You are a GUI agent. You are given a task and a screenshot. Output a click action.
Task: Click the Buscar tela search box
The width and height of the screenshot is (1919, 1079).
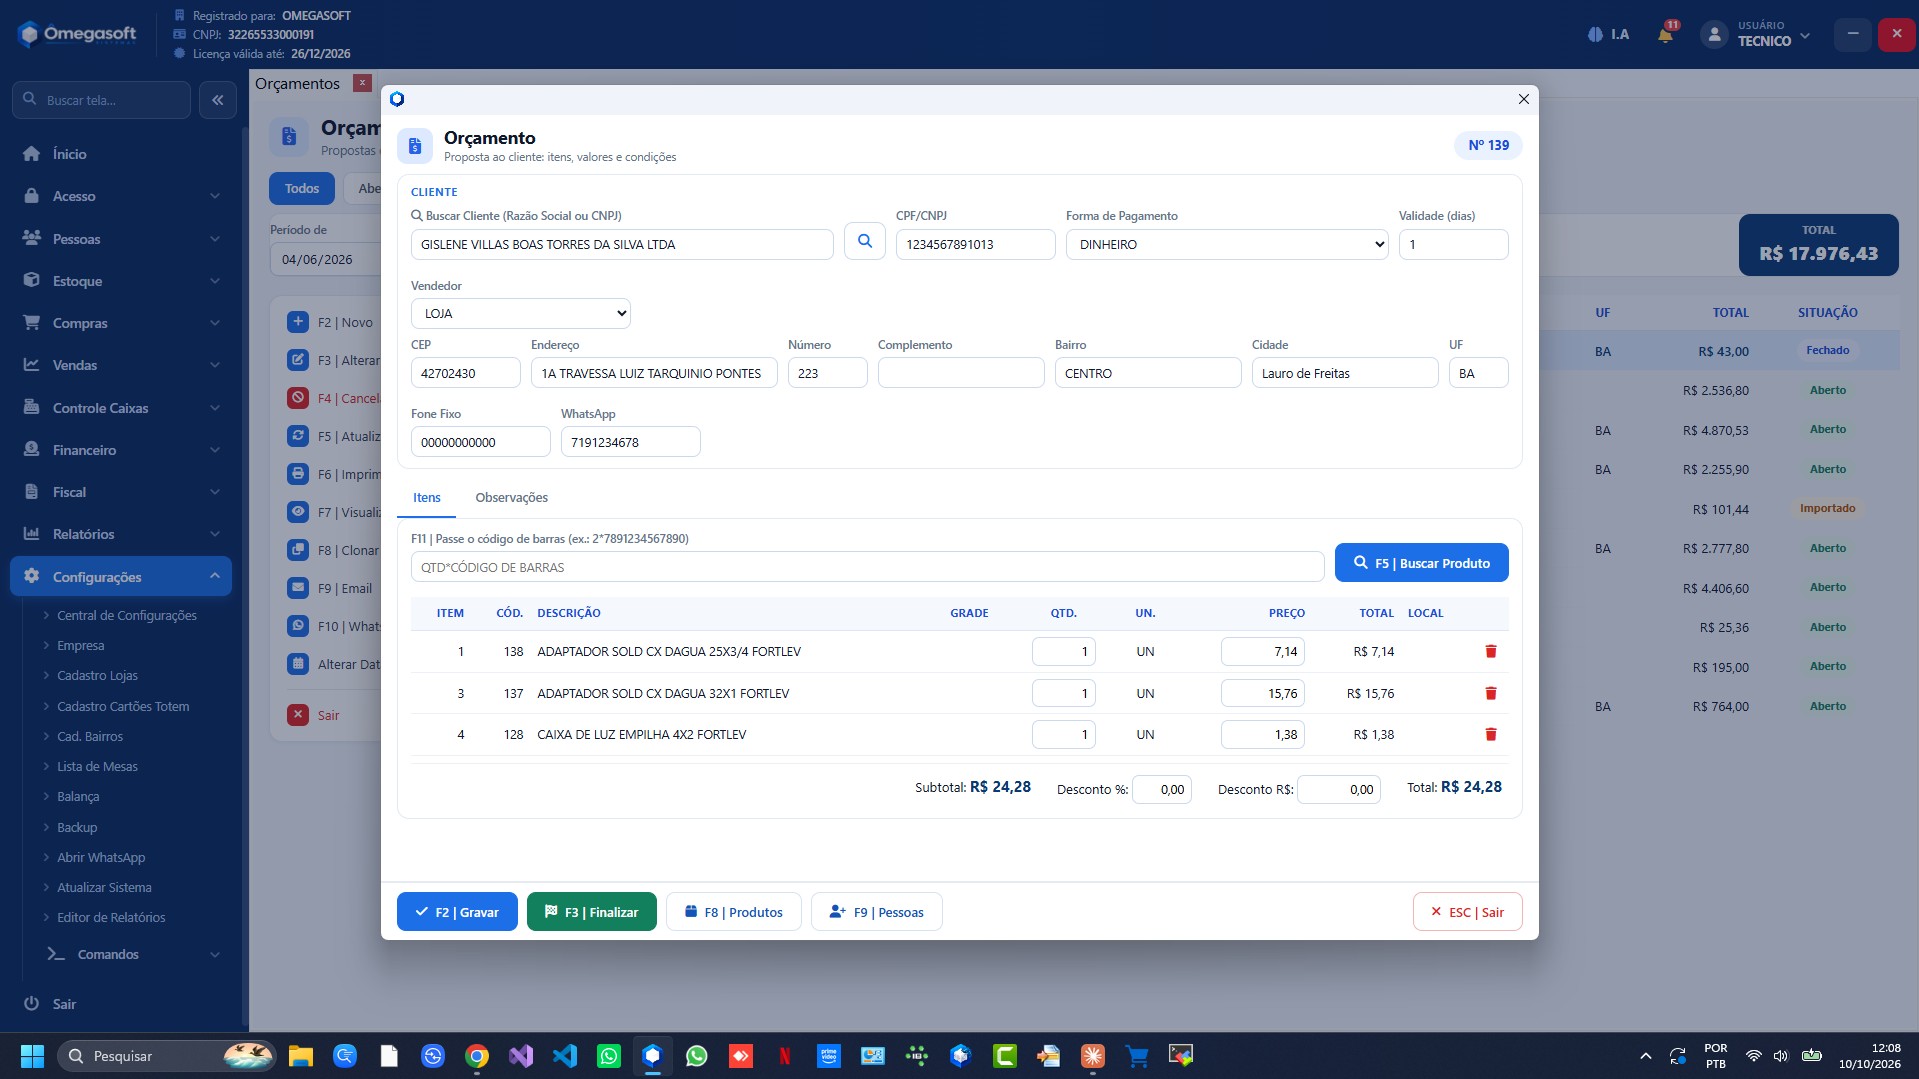click(102, 100)
